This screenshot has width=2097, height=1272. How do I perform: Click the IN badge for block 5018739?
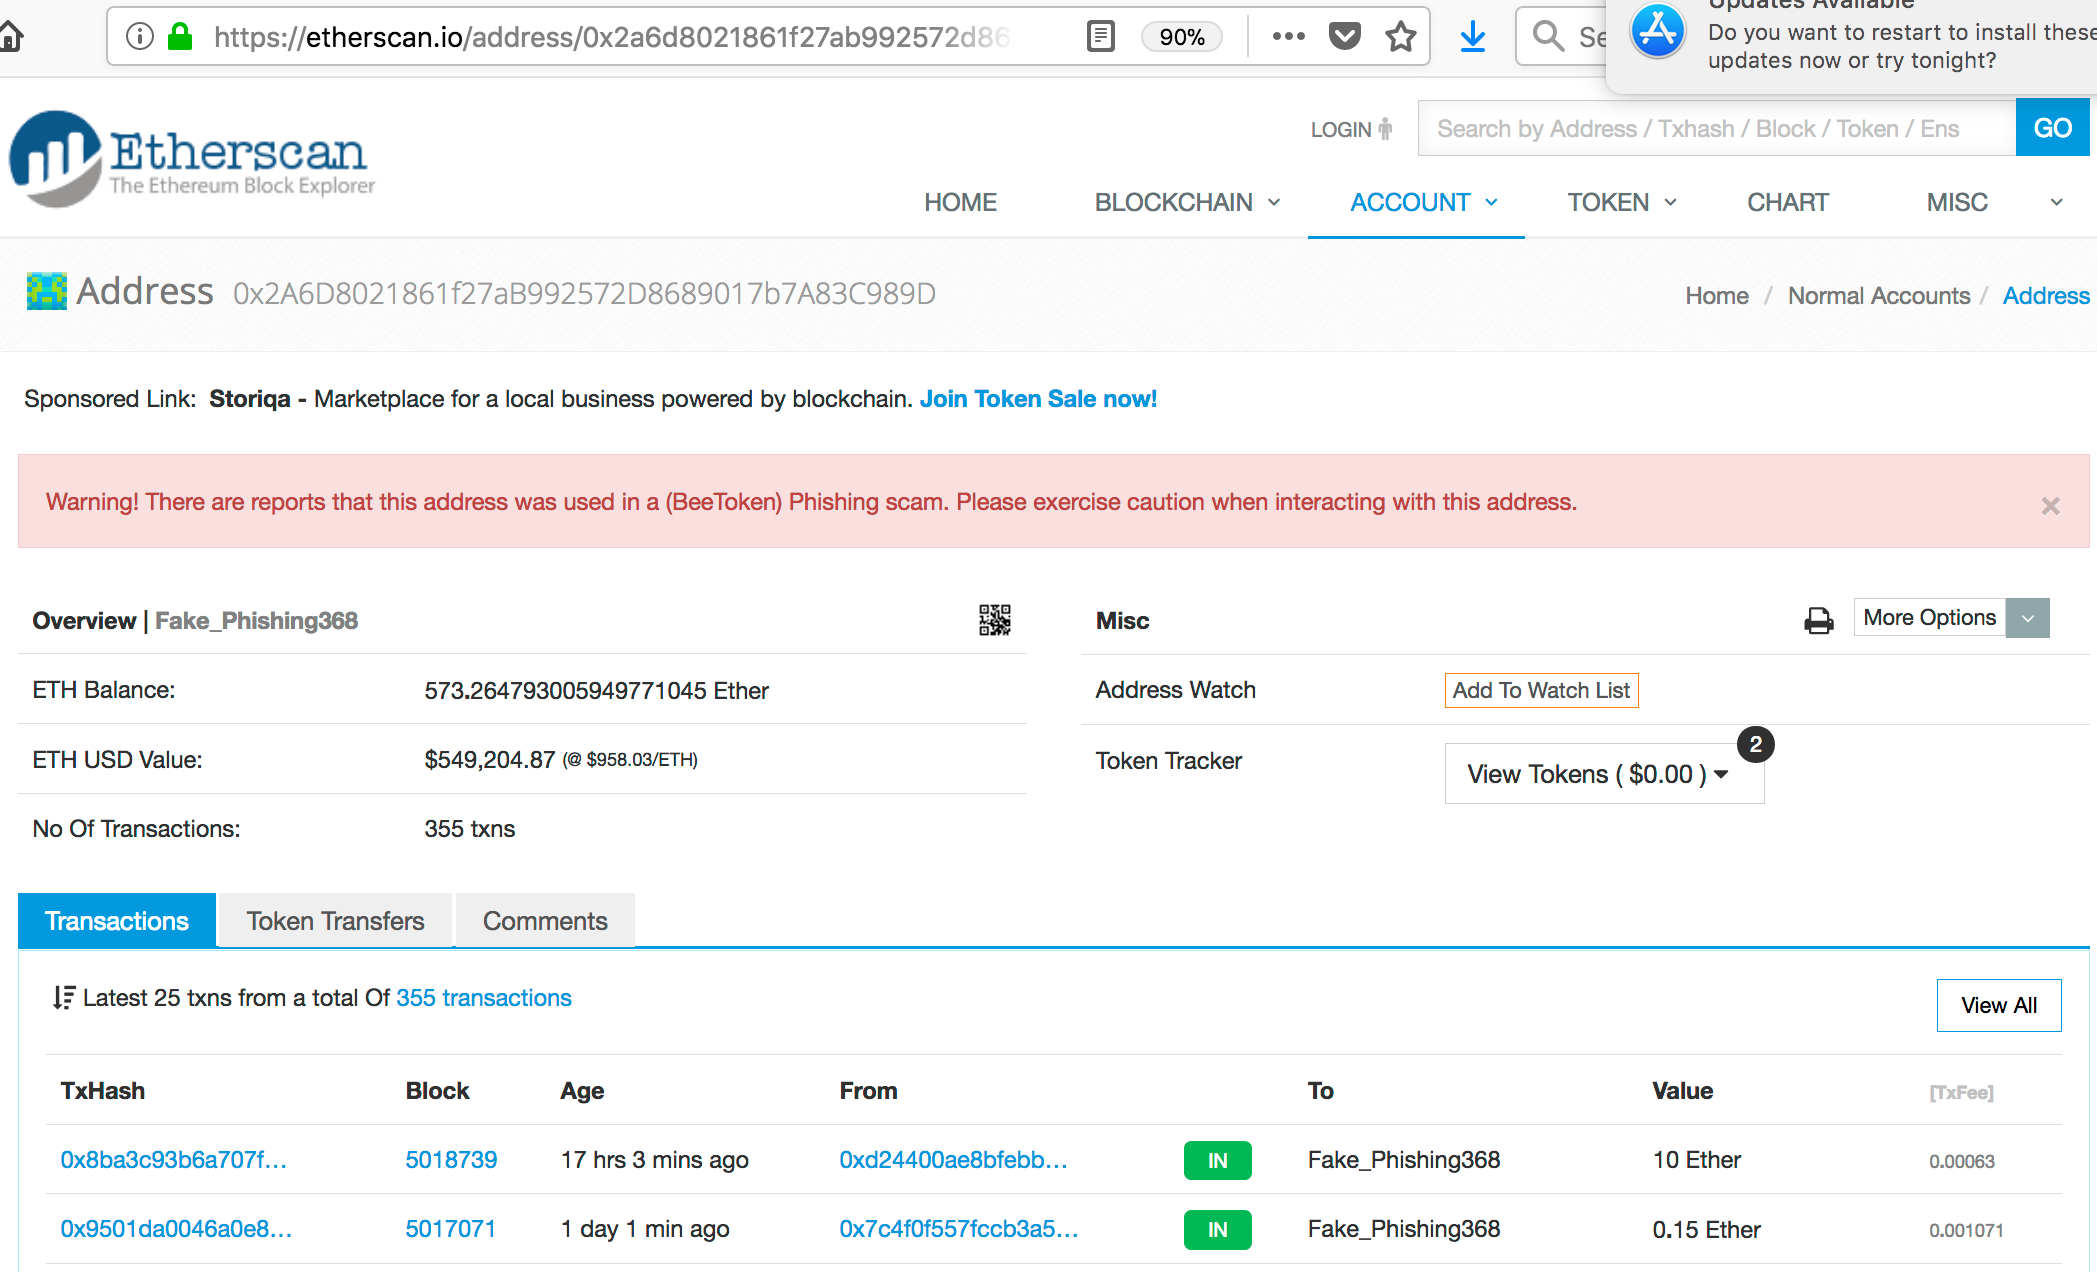click(x=1217, y=1161)
